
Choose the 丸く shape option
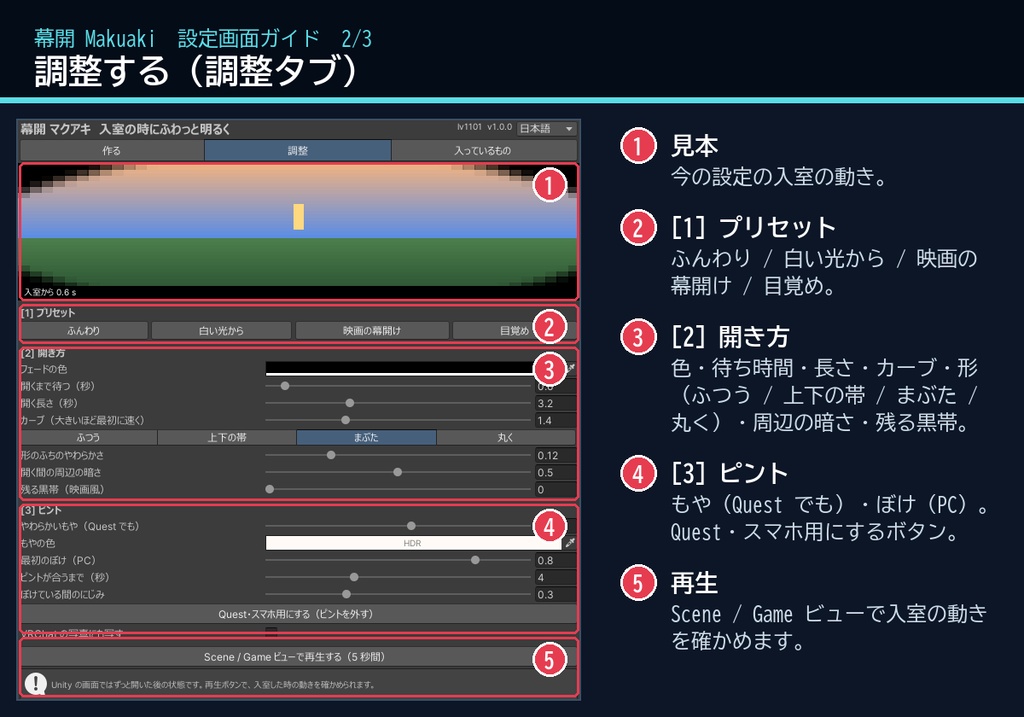[x=506, y=437]
